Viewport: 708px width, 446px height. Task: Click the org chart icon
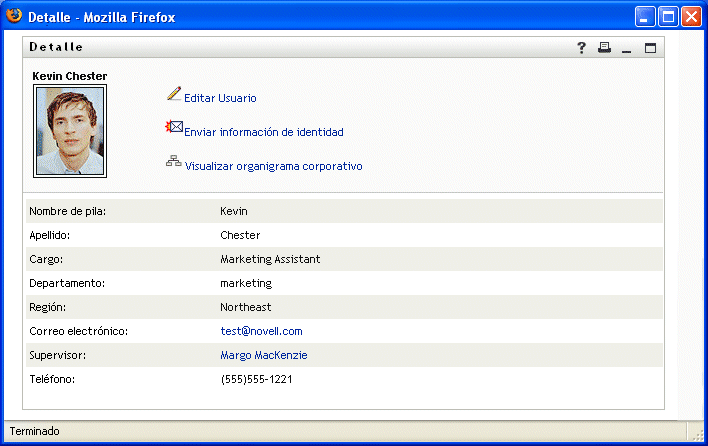(x=174, y=161)
